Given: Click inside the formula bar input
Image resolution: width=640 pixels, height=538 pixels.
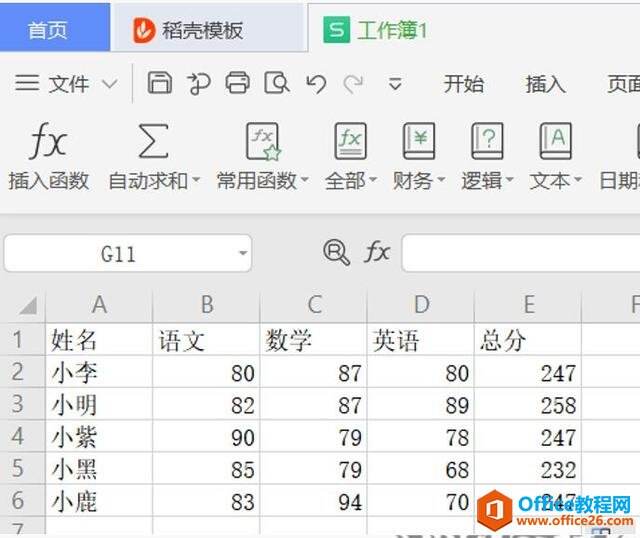Looking at the screenshot, I should (x=520, y=254).
